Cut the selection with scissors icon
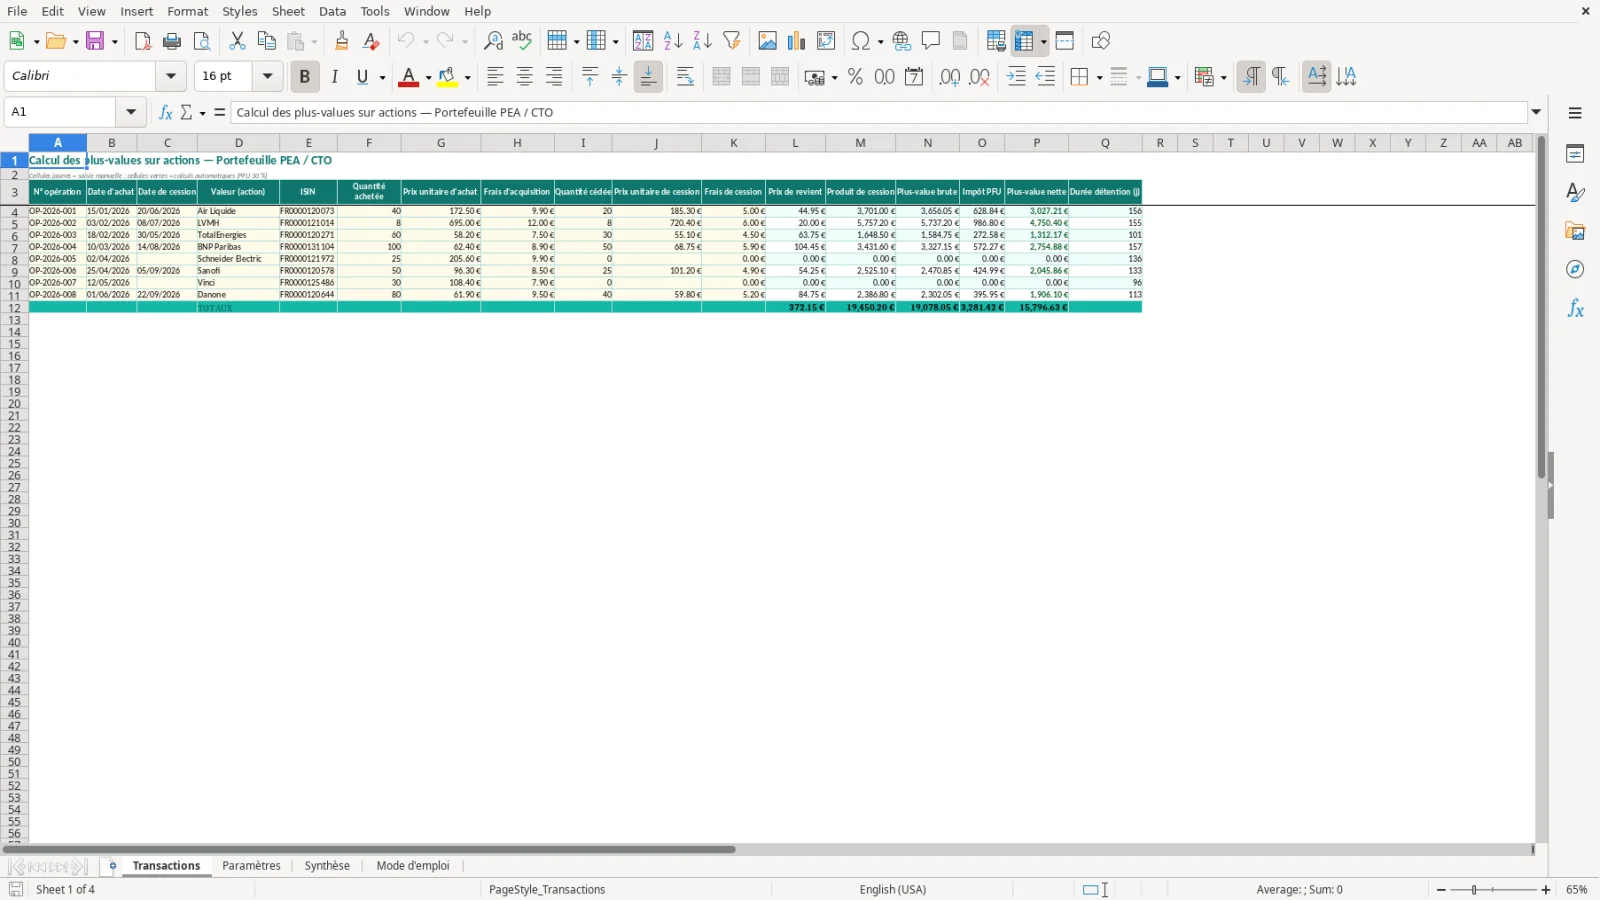Image resolution: width=1600 pixels, height=900 pixels. pos(237,41)
